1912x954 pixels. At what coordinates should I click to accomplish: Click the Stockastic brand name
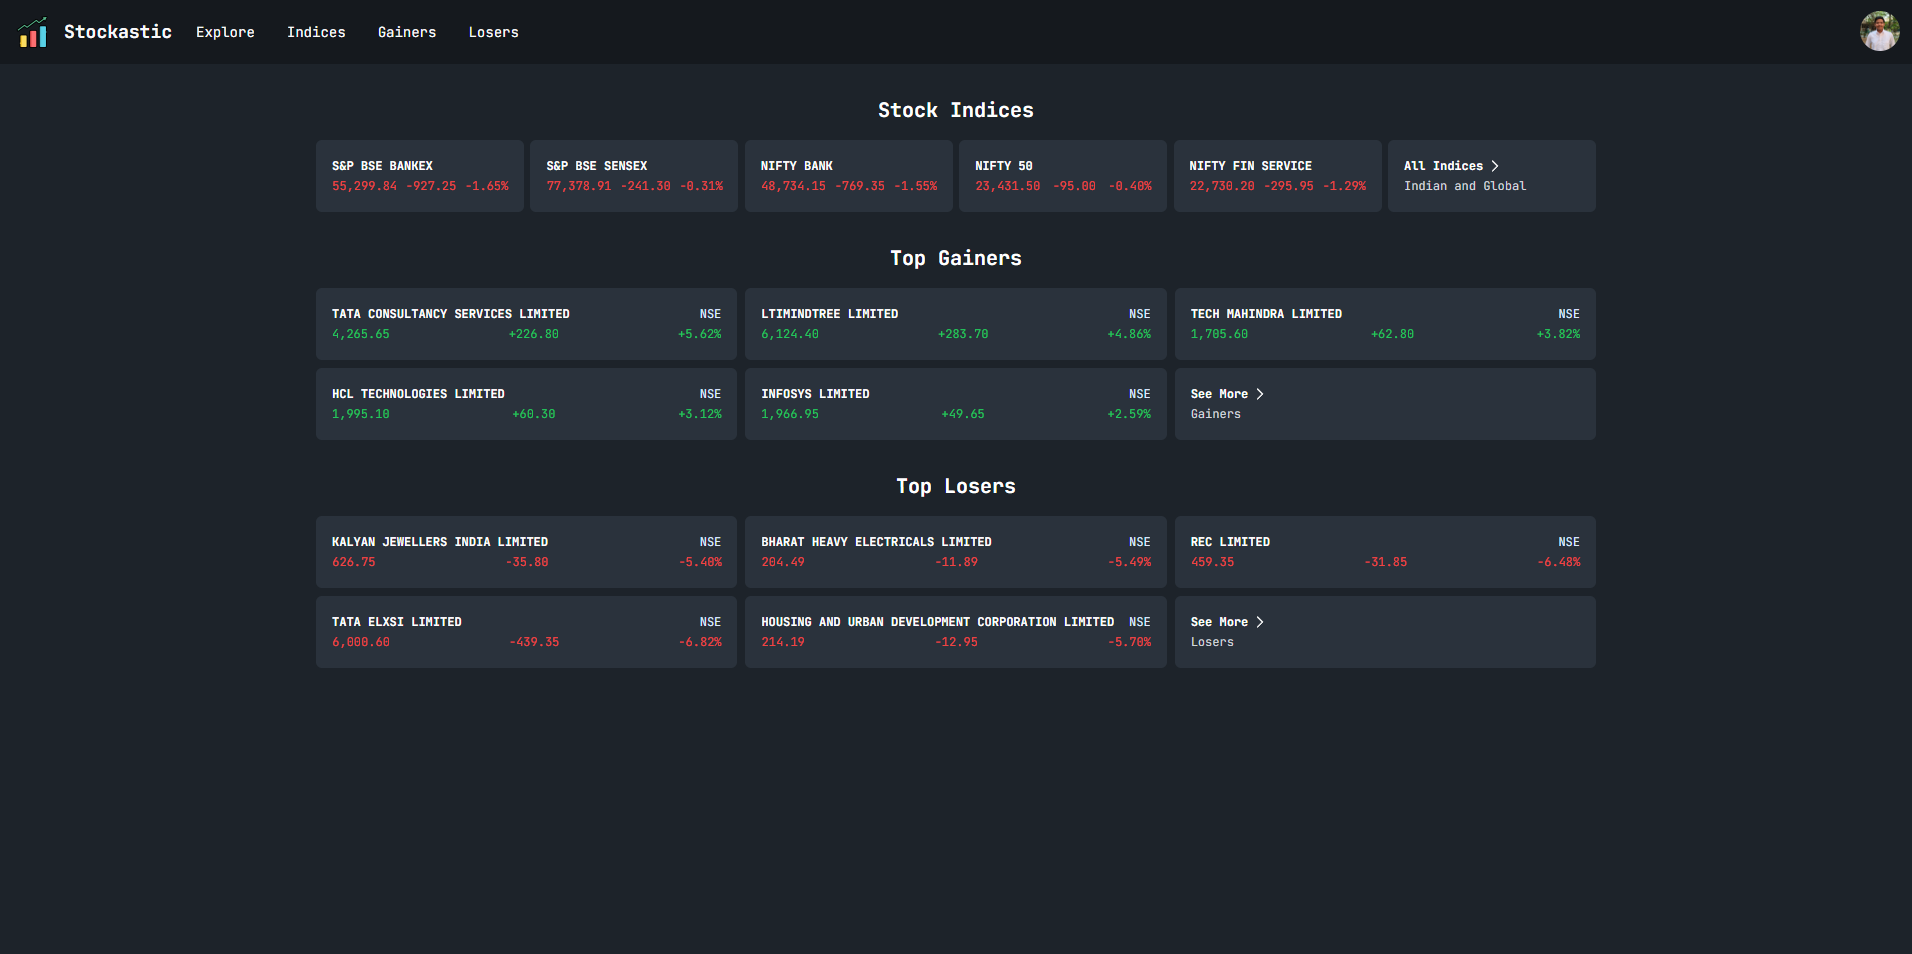118,32
